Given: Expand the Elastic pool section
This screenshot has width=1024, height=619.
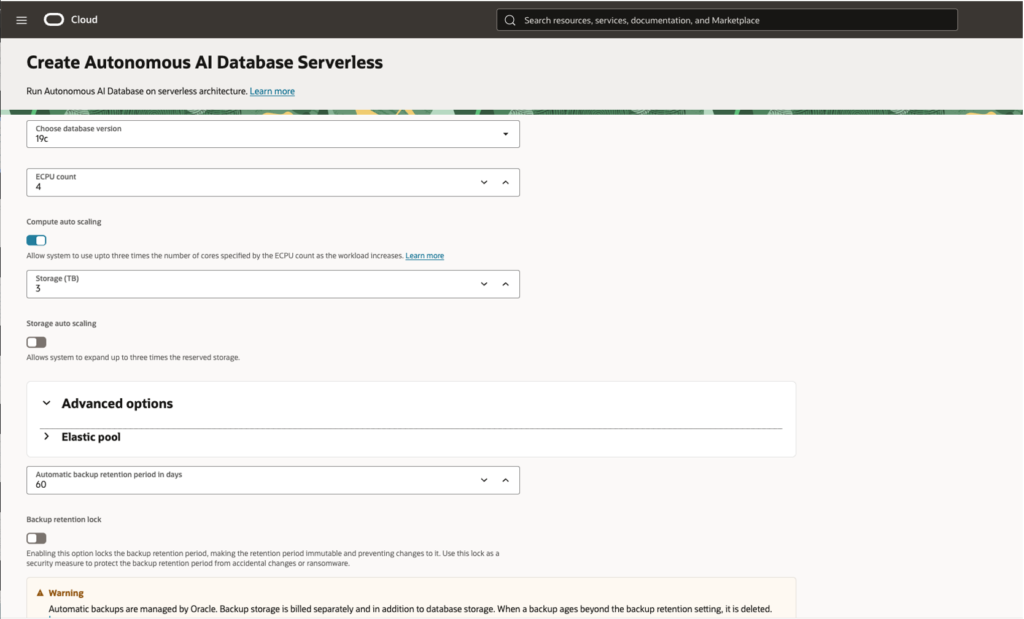Looking at the screenshot, I should [x=46, y=436].
